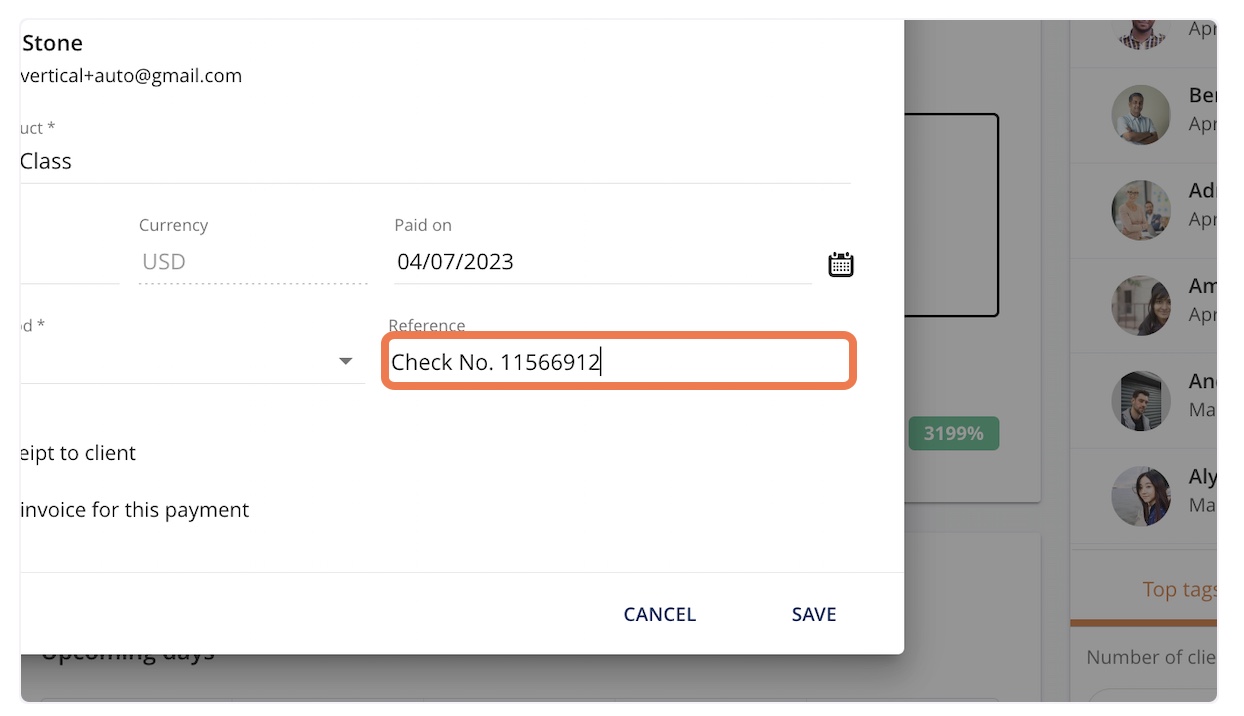Image resolution: width=1244 pixels, height=716 pixels.
Task: Open the product field showing 'Class'
Action: click(435, 161)
